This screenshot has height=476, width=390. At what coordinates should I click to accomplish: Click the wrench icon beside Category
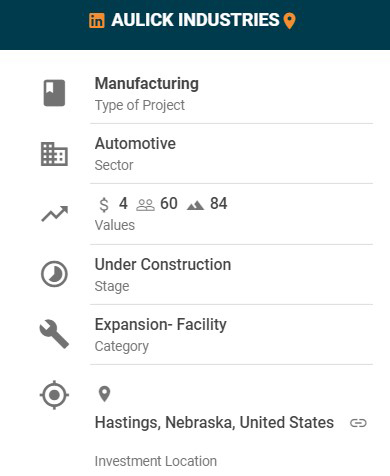click(54, 334)
